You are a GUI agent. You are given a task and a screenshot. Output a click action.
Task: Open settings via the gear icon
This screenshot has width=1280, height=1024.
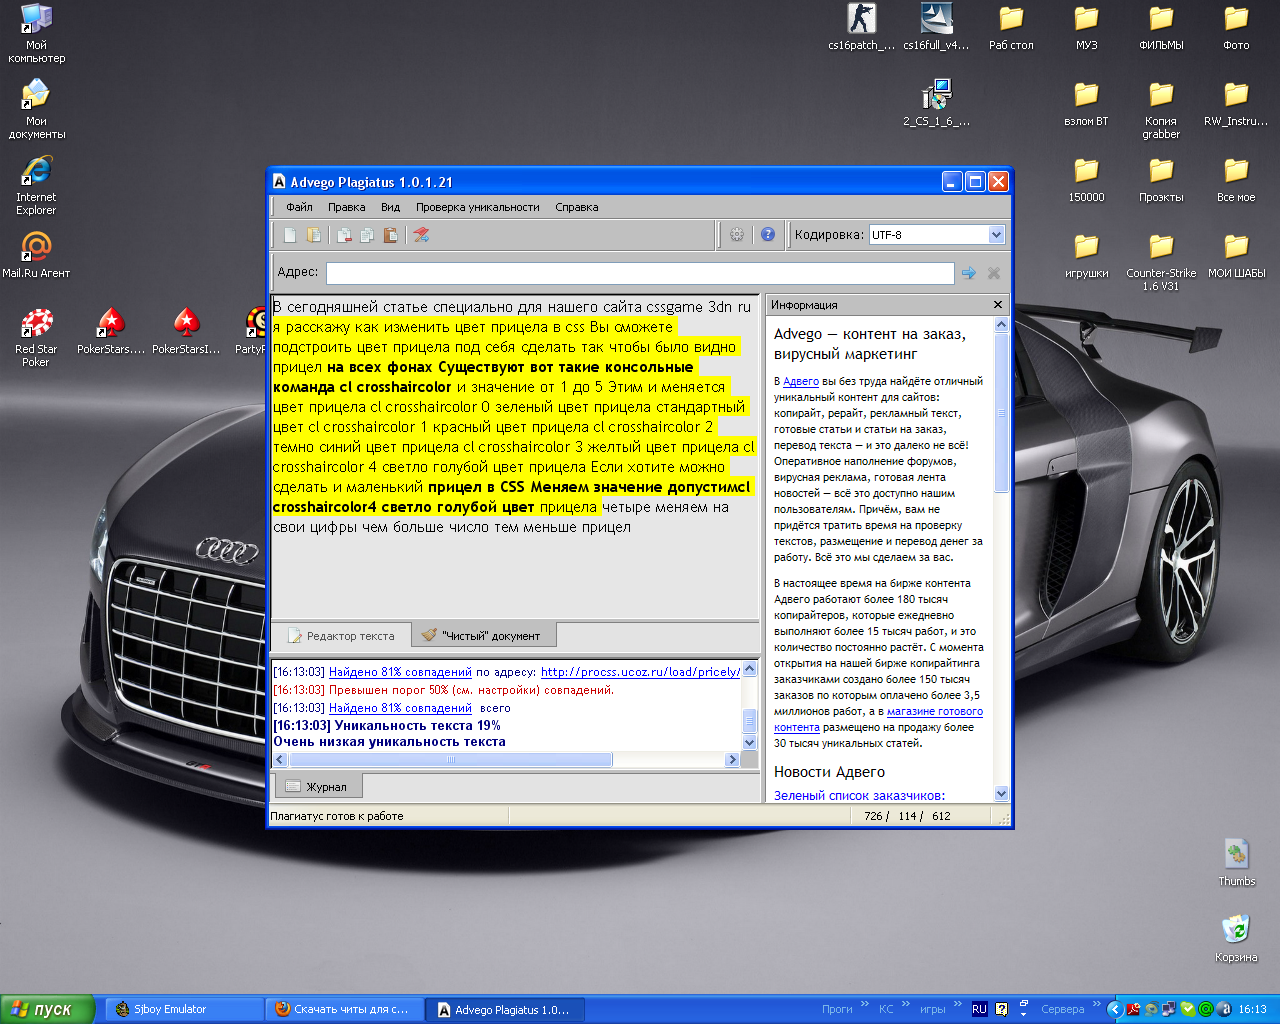[x=737, y=235]
